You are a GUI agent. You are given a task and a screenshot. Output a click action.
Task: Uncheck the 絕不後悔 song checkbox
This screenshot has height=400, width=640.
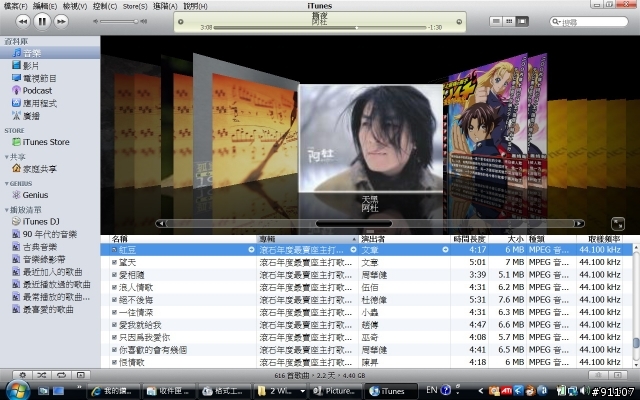point(114,300)
